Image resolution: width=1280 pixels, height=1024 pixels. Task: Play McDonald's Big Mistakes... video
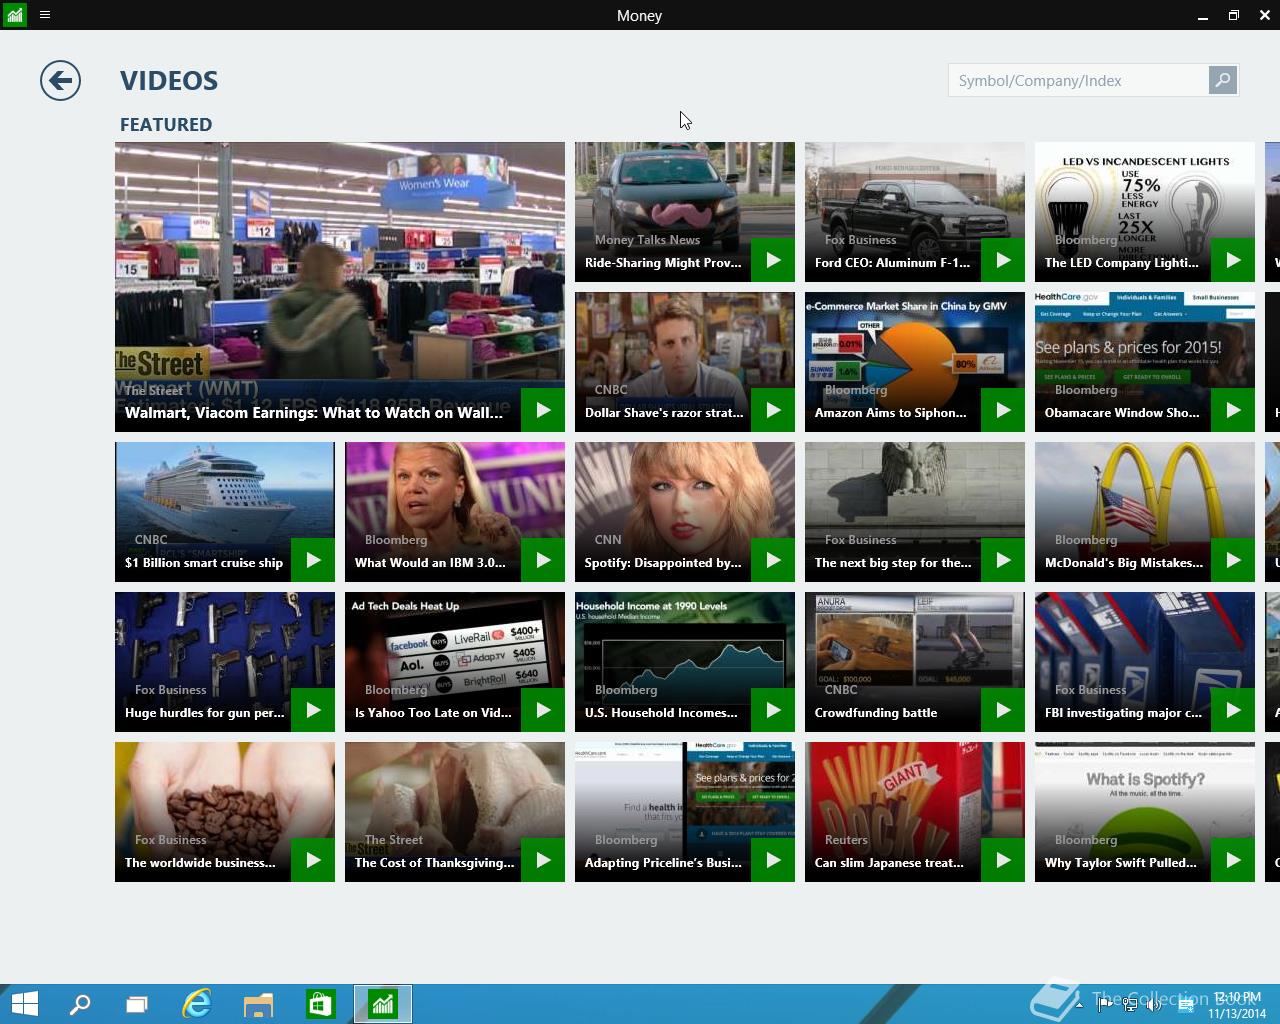[x=1233, y=560]
